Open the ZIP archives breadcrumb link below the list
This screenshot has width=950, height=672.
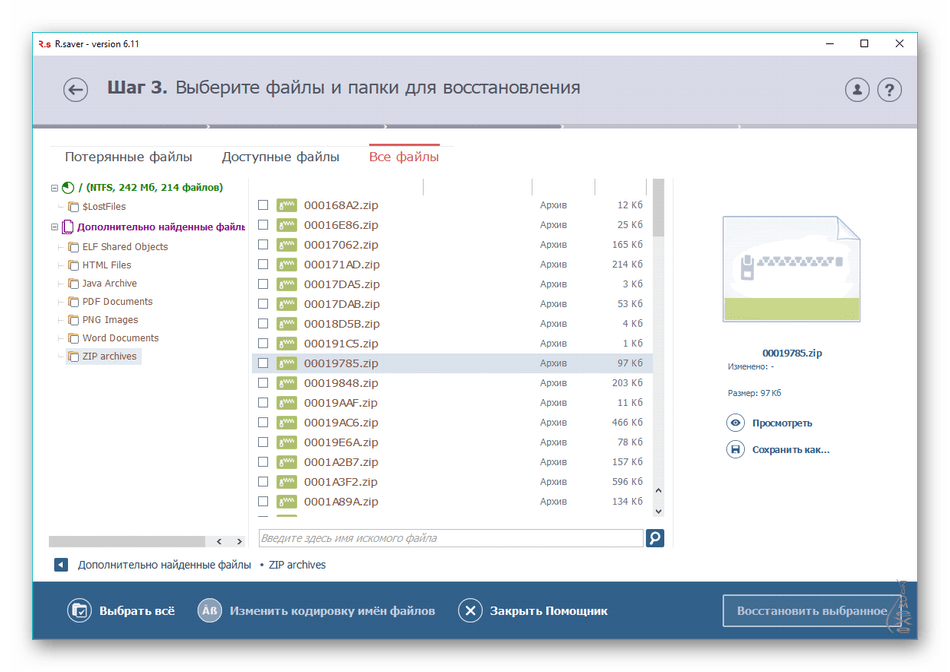pyautogui.click(x=297, y=564)
